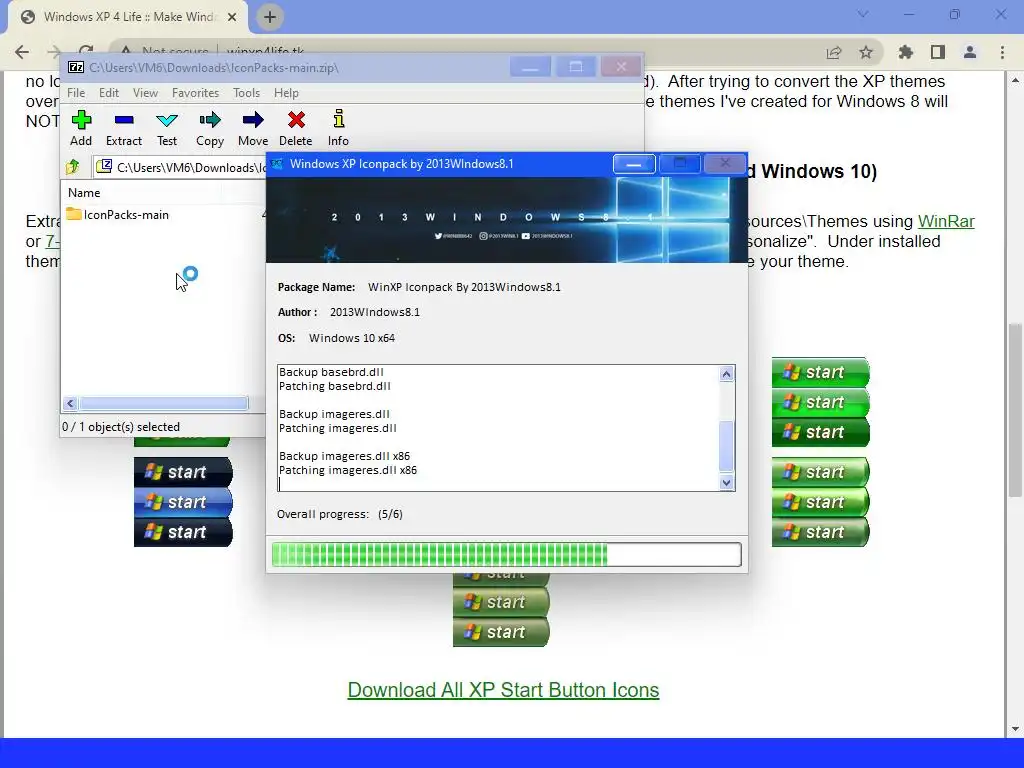Run the Test tool in 7-Zip
Viewport: 1024px width, 768px height.
[x=167, y=129]
